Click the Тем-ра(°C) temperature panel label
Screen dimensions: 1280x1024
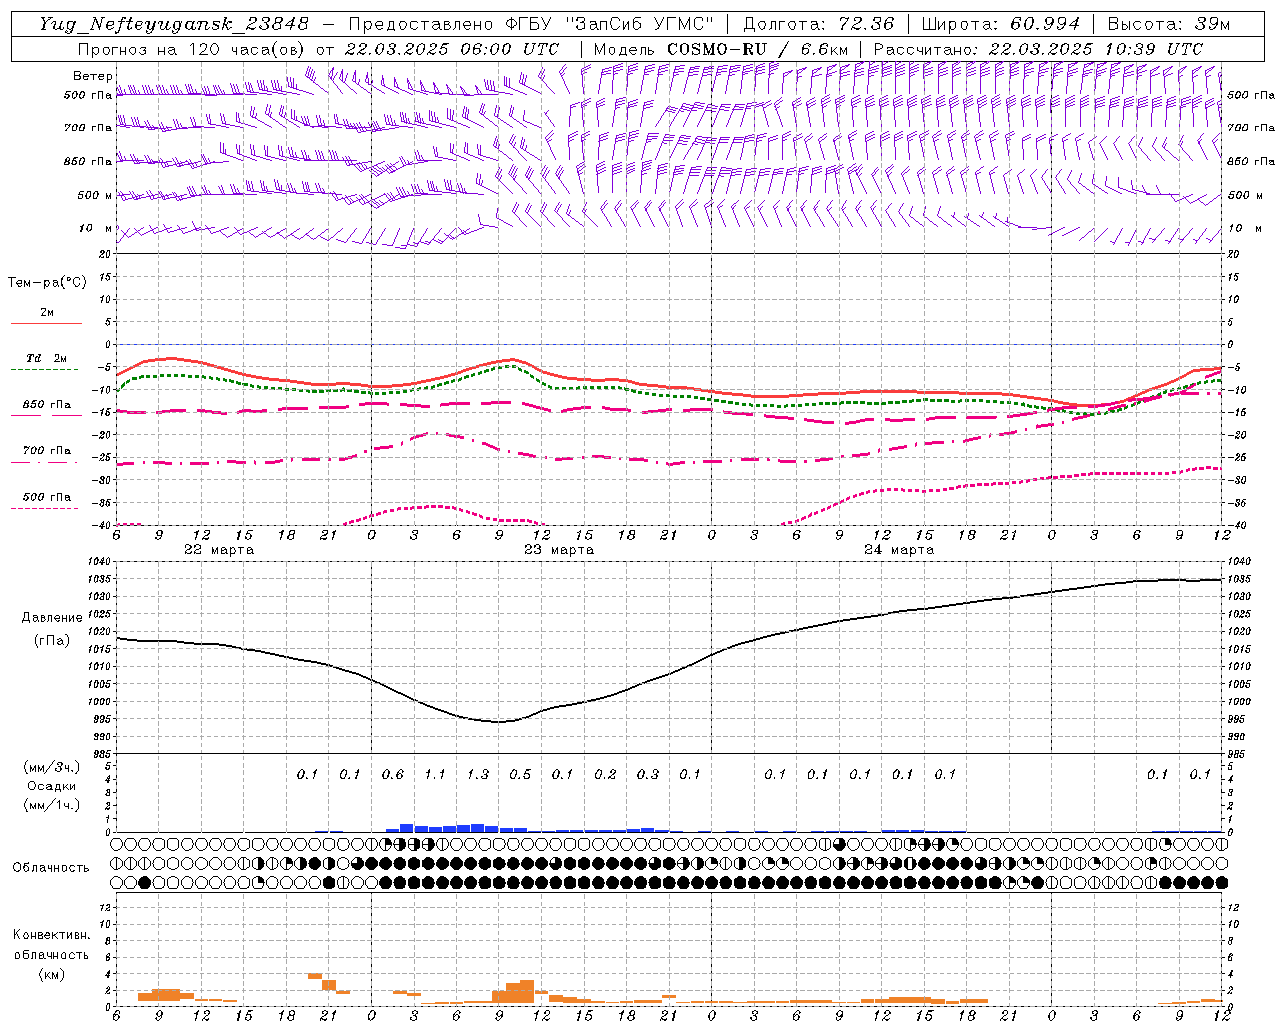(x=47, y=282)
